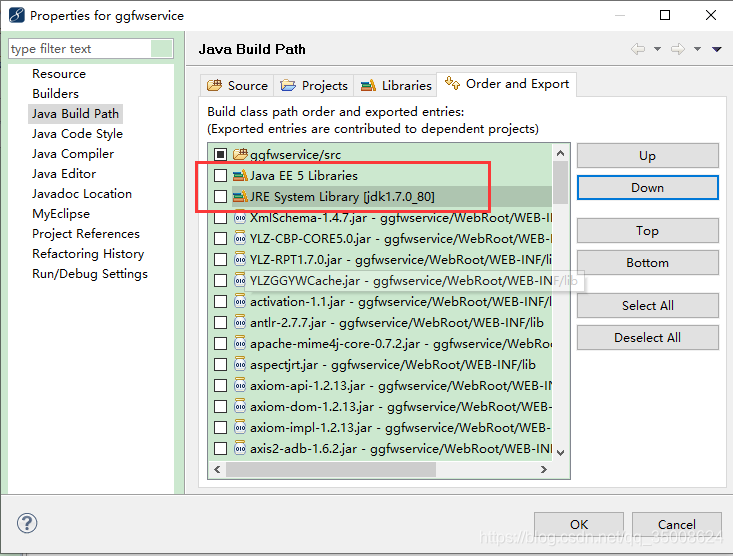
Task: Check the axis2-adb-1.6.2.jar checkbox
Action: pyautogui.click(x=220, y=449)
